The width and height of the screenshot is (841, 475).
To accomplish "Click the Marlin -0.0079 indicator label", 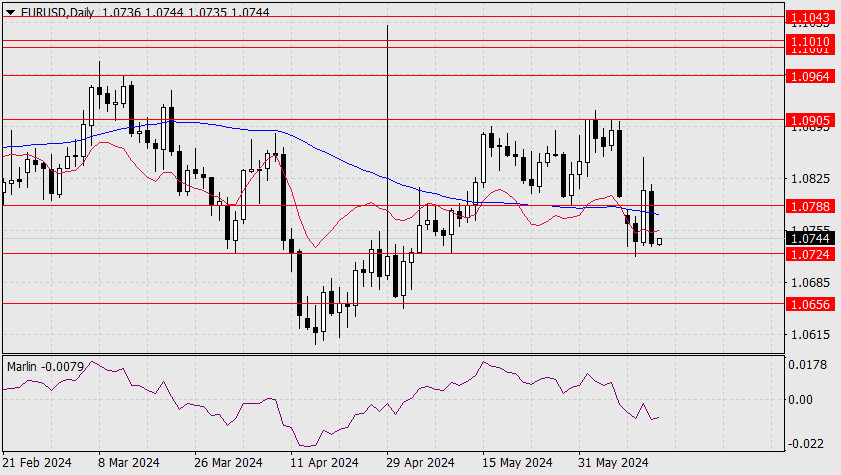I will [x=46, y=367].
